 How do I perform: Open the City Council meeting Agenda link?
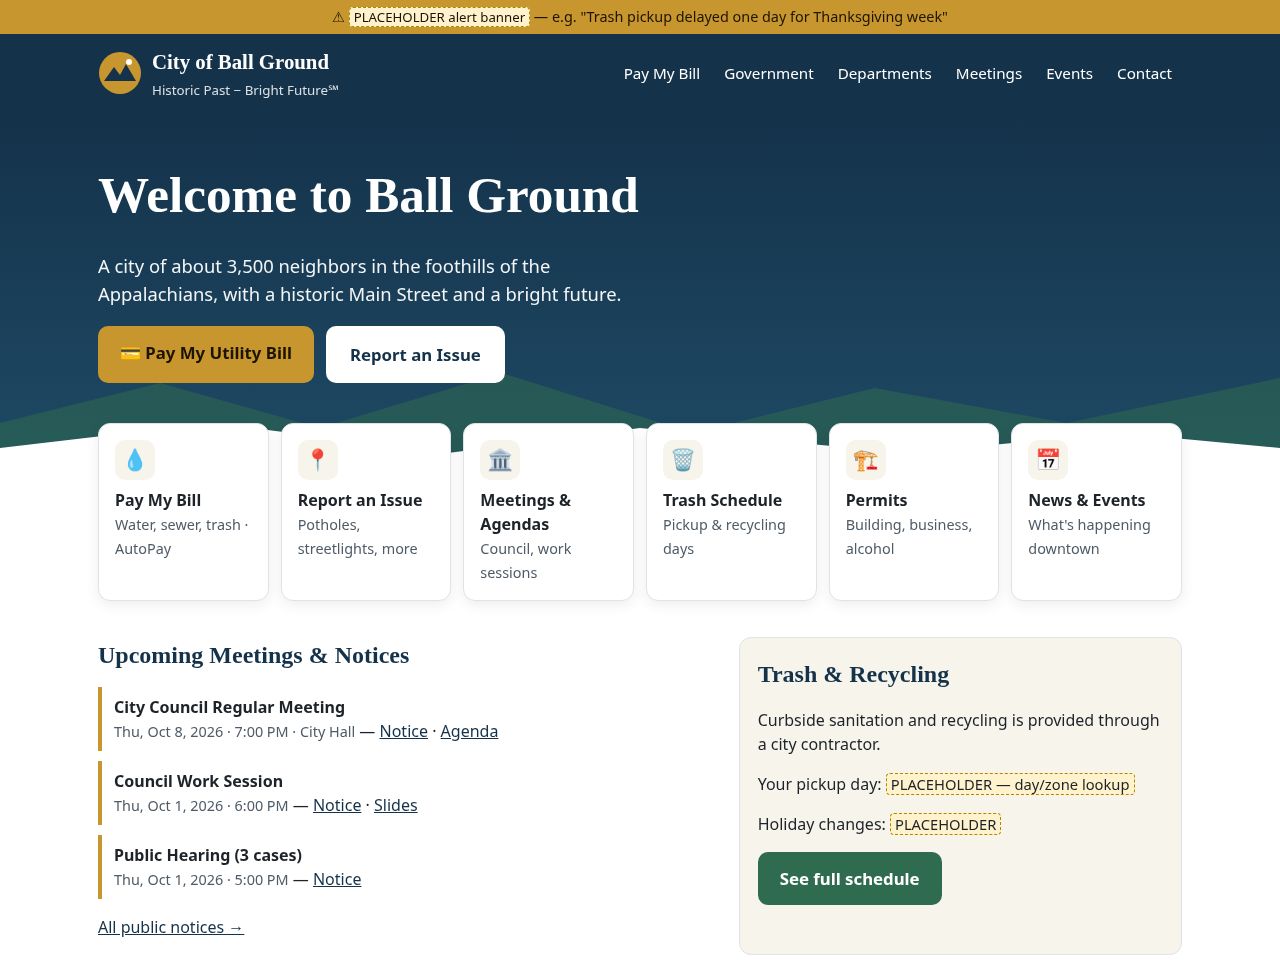(x=469, y=731)
